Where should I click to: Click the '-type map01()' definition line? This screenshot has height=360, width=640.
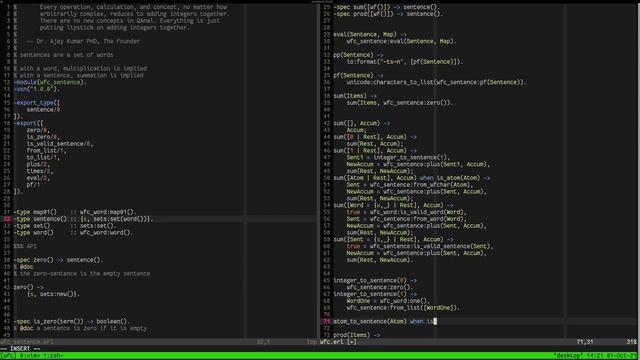coord(76,212)
